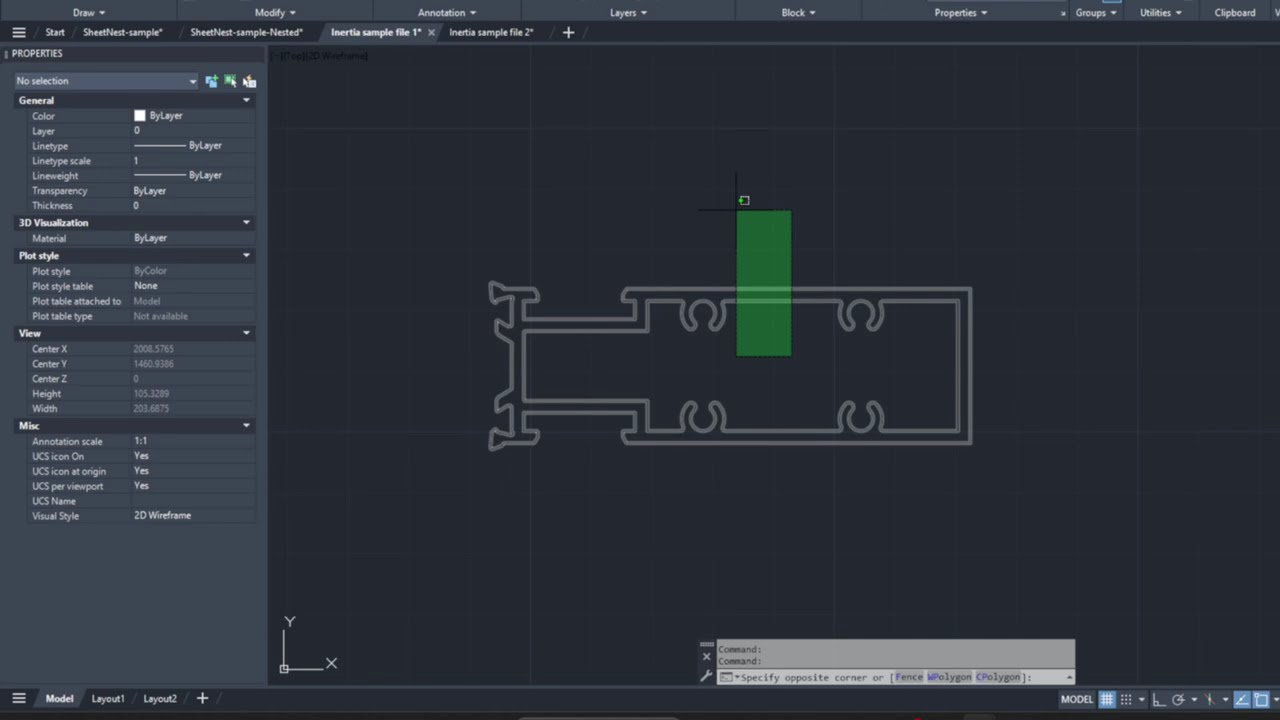
Task: Click the viewport label in drawing area corner
Action: click(x=319, y=56)
